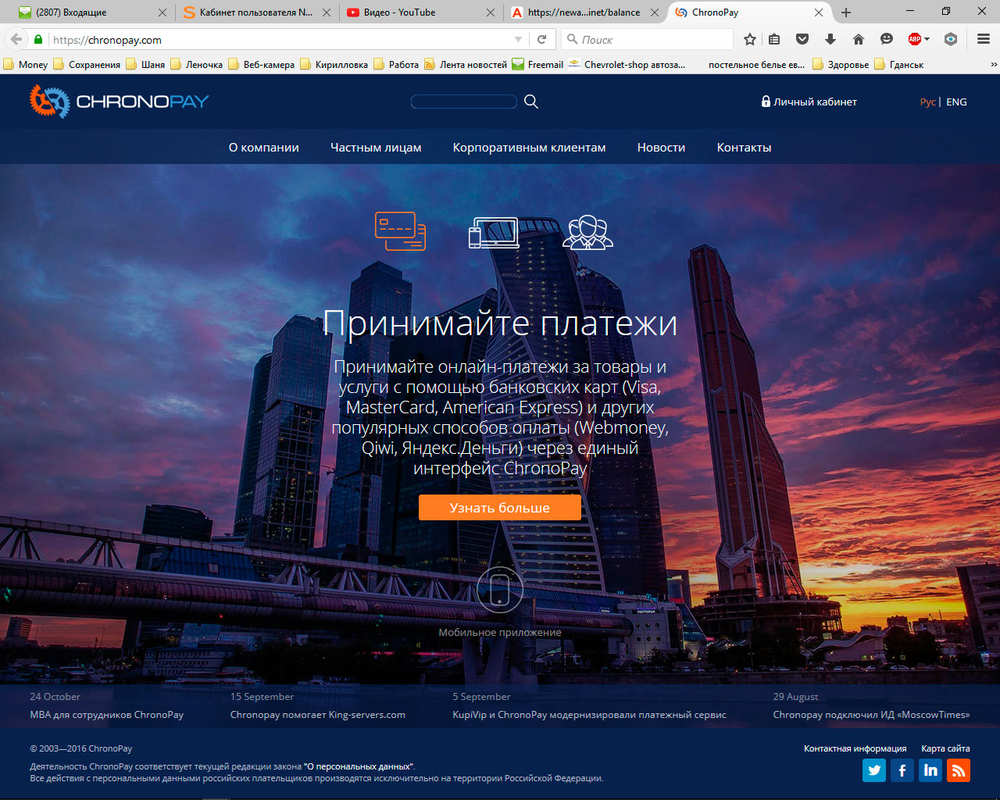Viewport: 1000px width, 800px height.
Task: Open the Здоровье bookmark folder
Action: click(841, 64)
